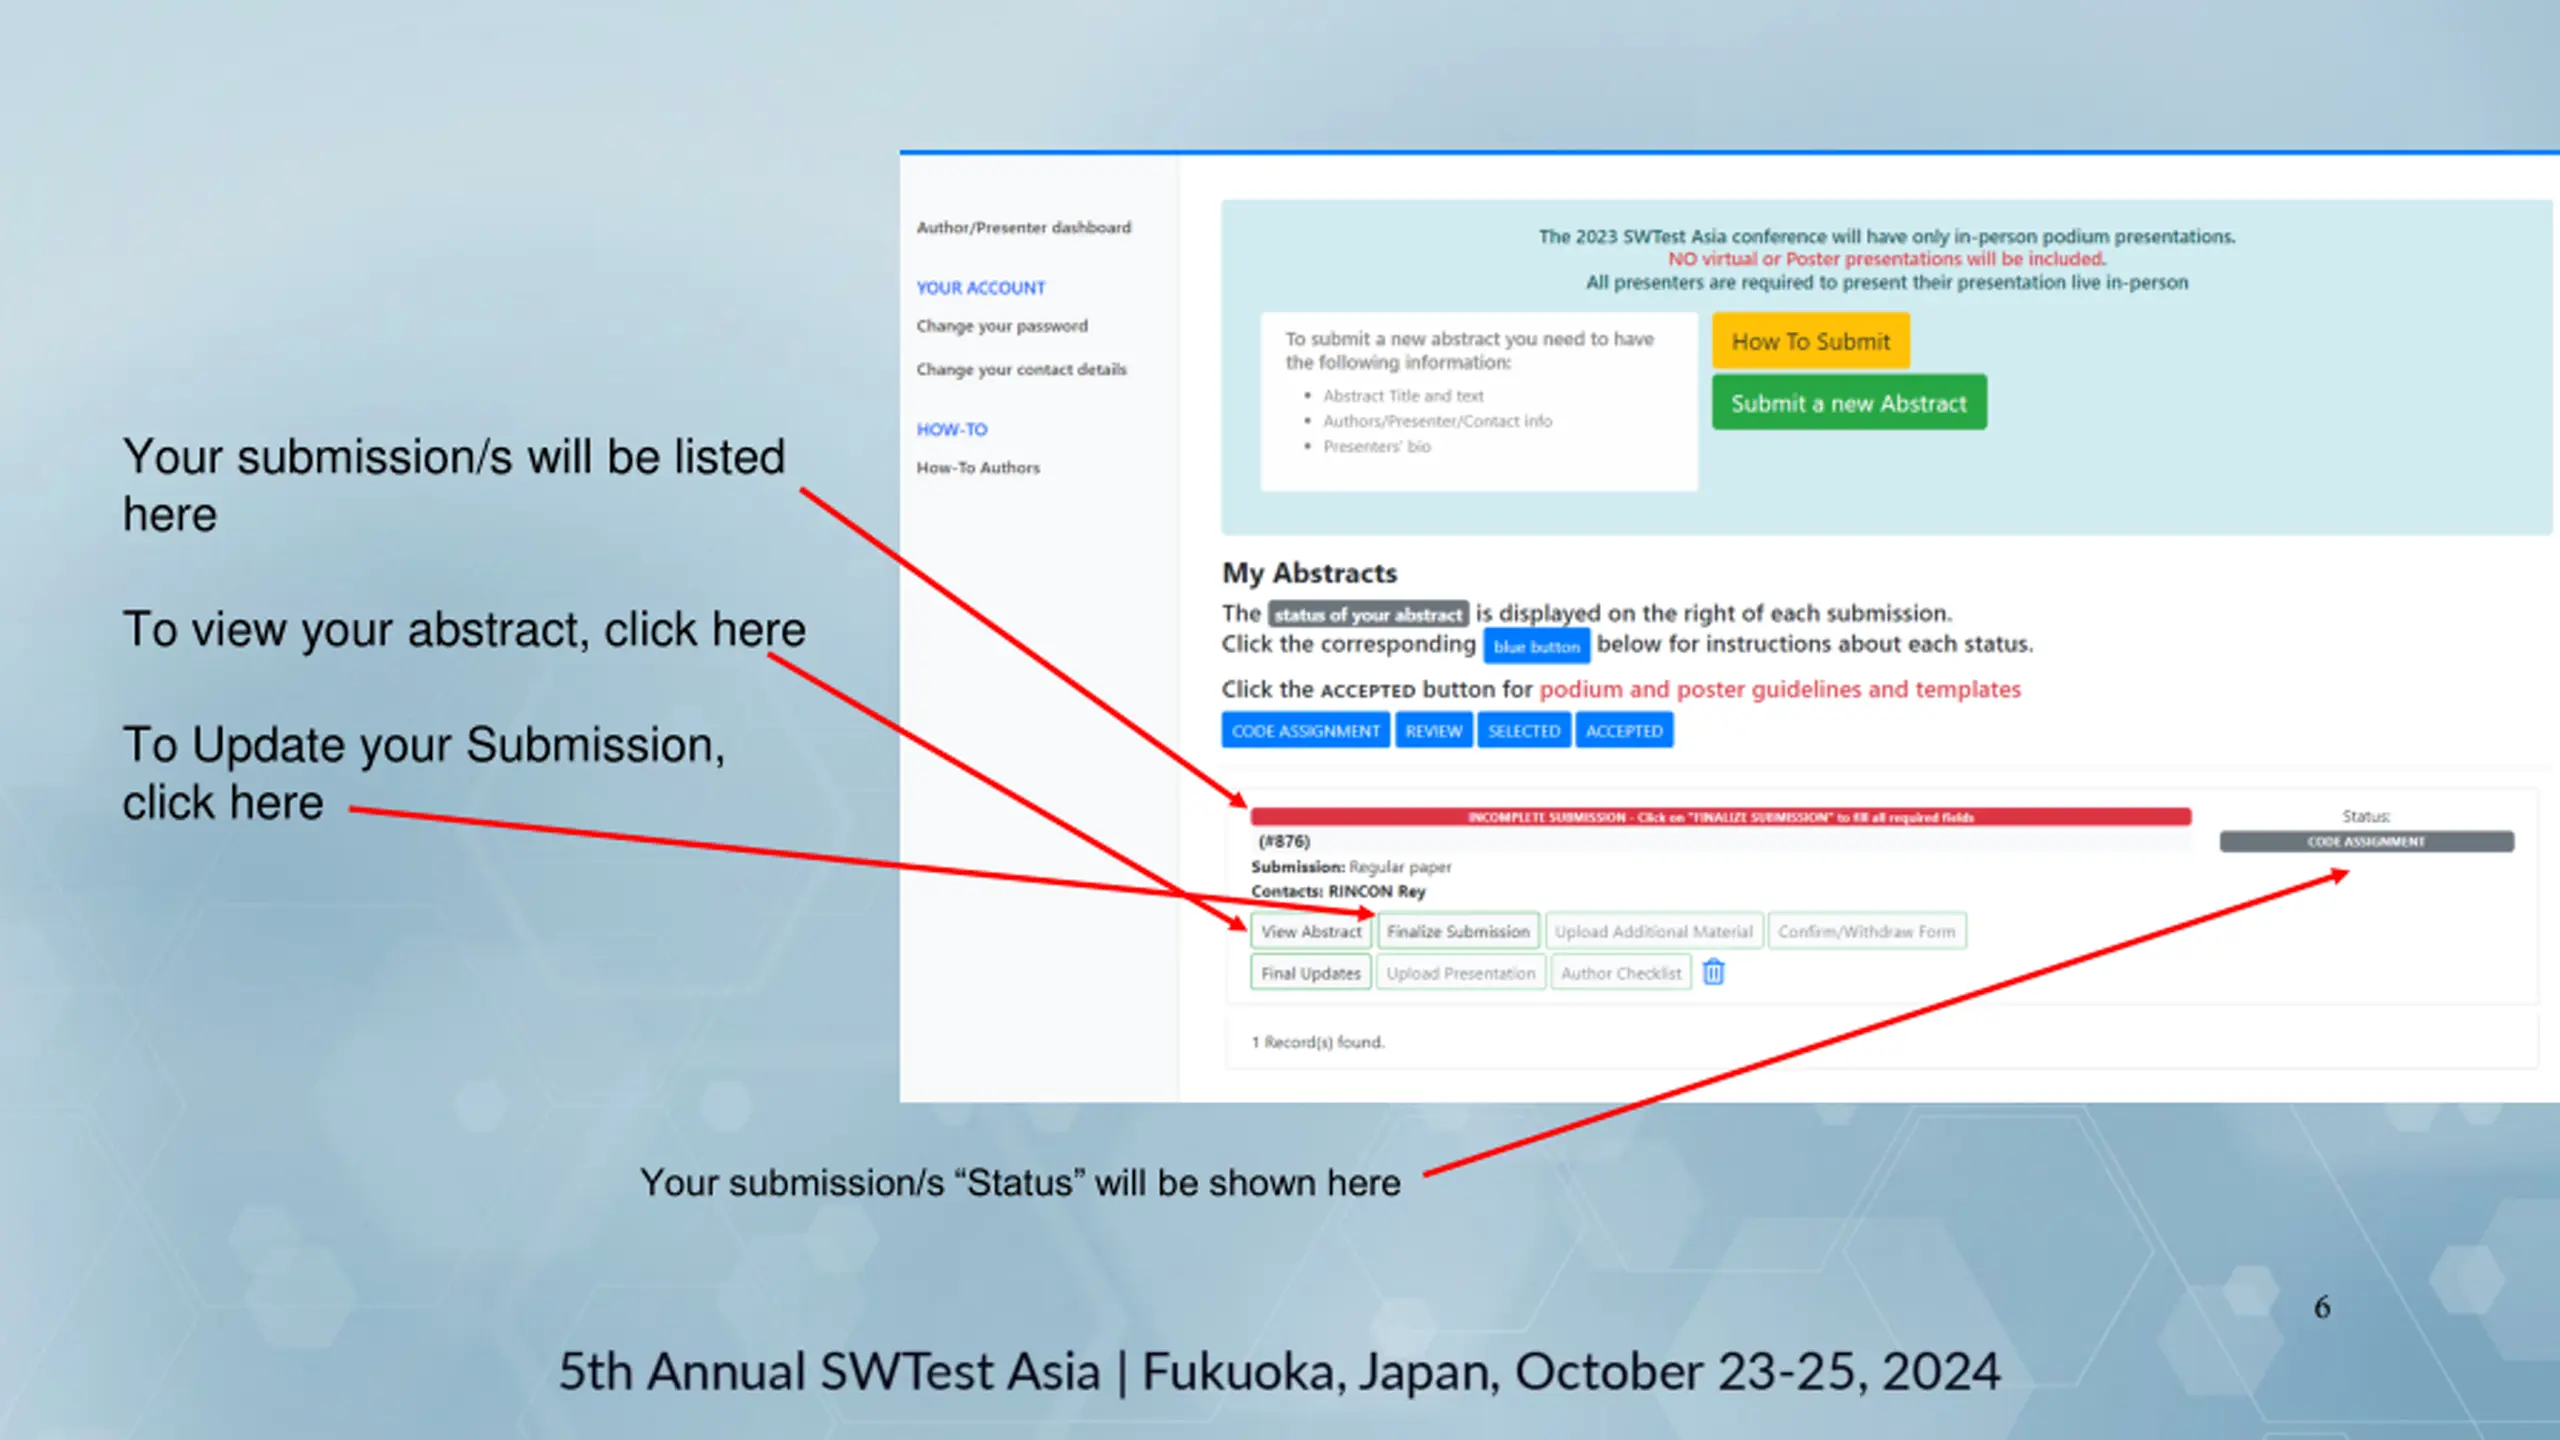This screenshot has height=1440, width=2560.
Task: Open How-To Authors sidebar link
Action: [x=978, y=467]
